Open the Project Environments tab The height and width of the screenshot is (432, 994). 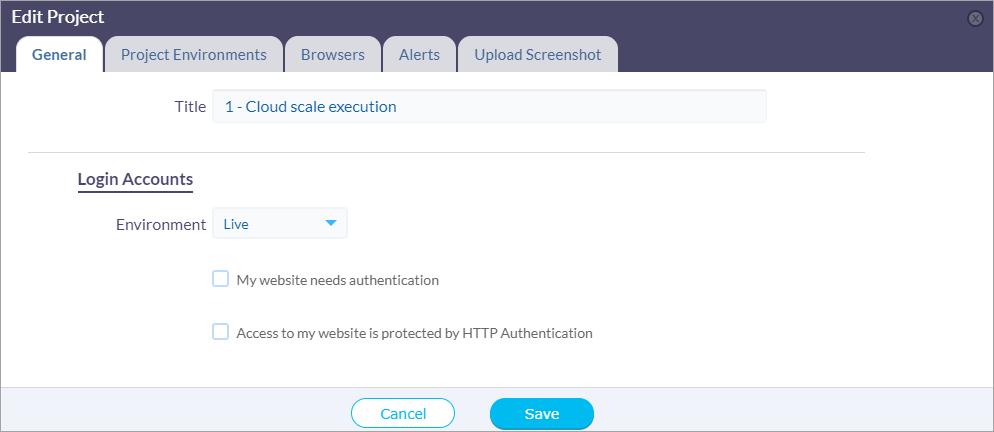click(194, 55)
